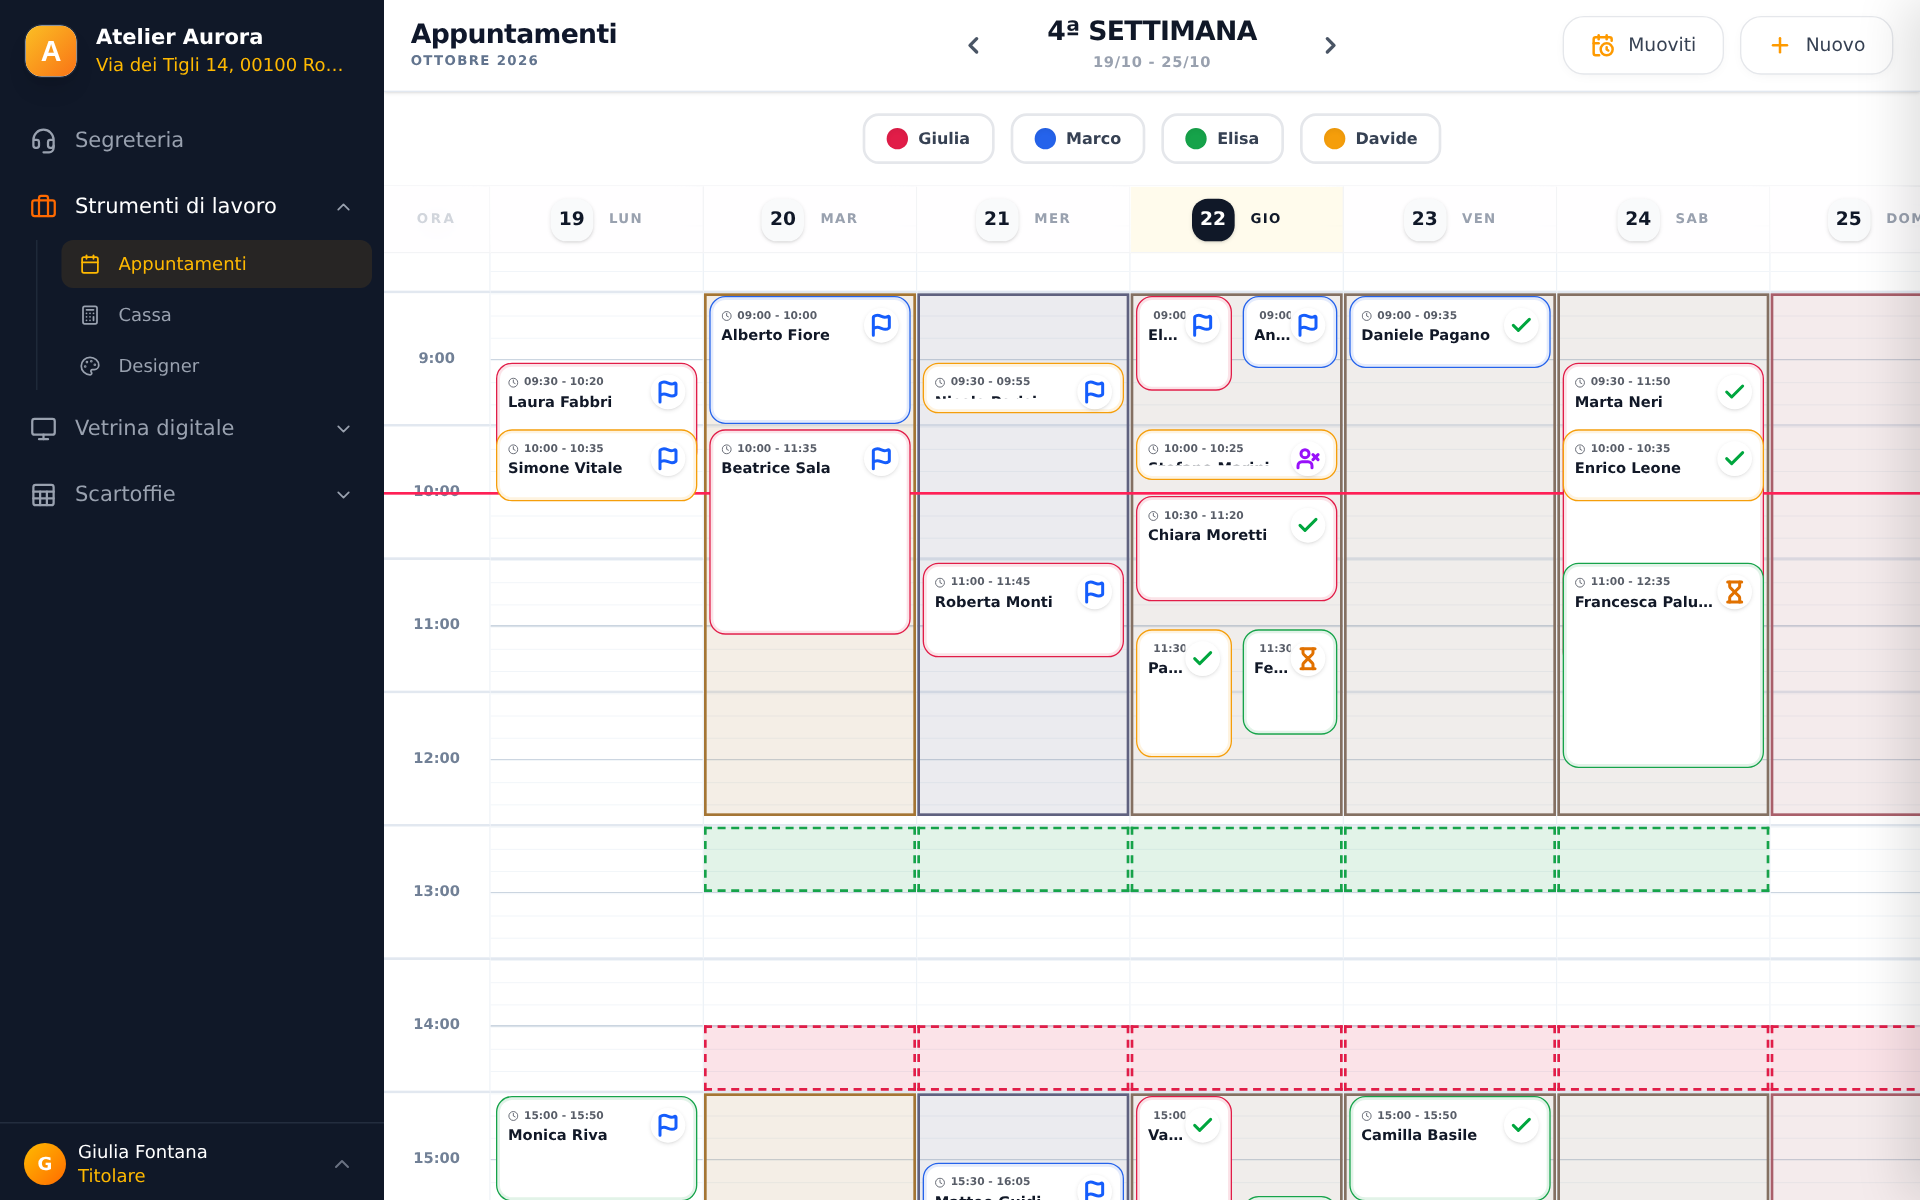
Task: Click the 21 MER day header
Action: click(x=1023, y=219)
